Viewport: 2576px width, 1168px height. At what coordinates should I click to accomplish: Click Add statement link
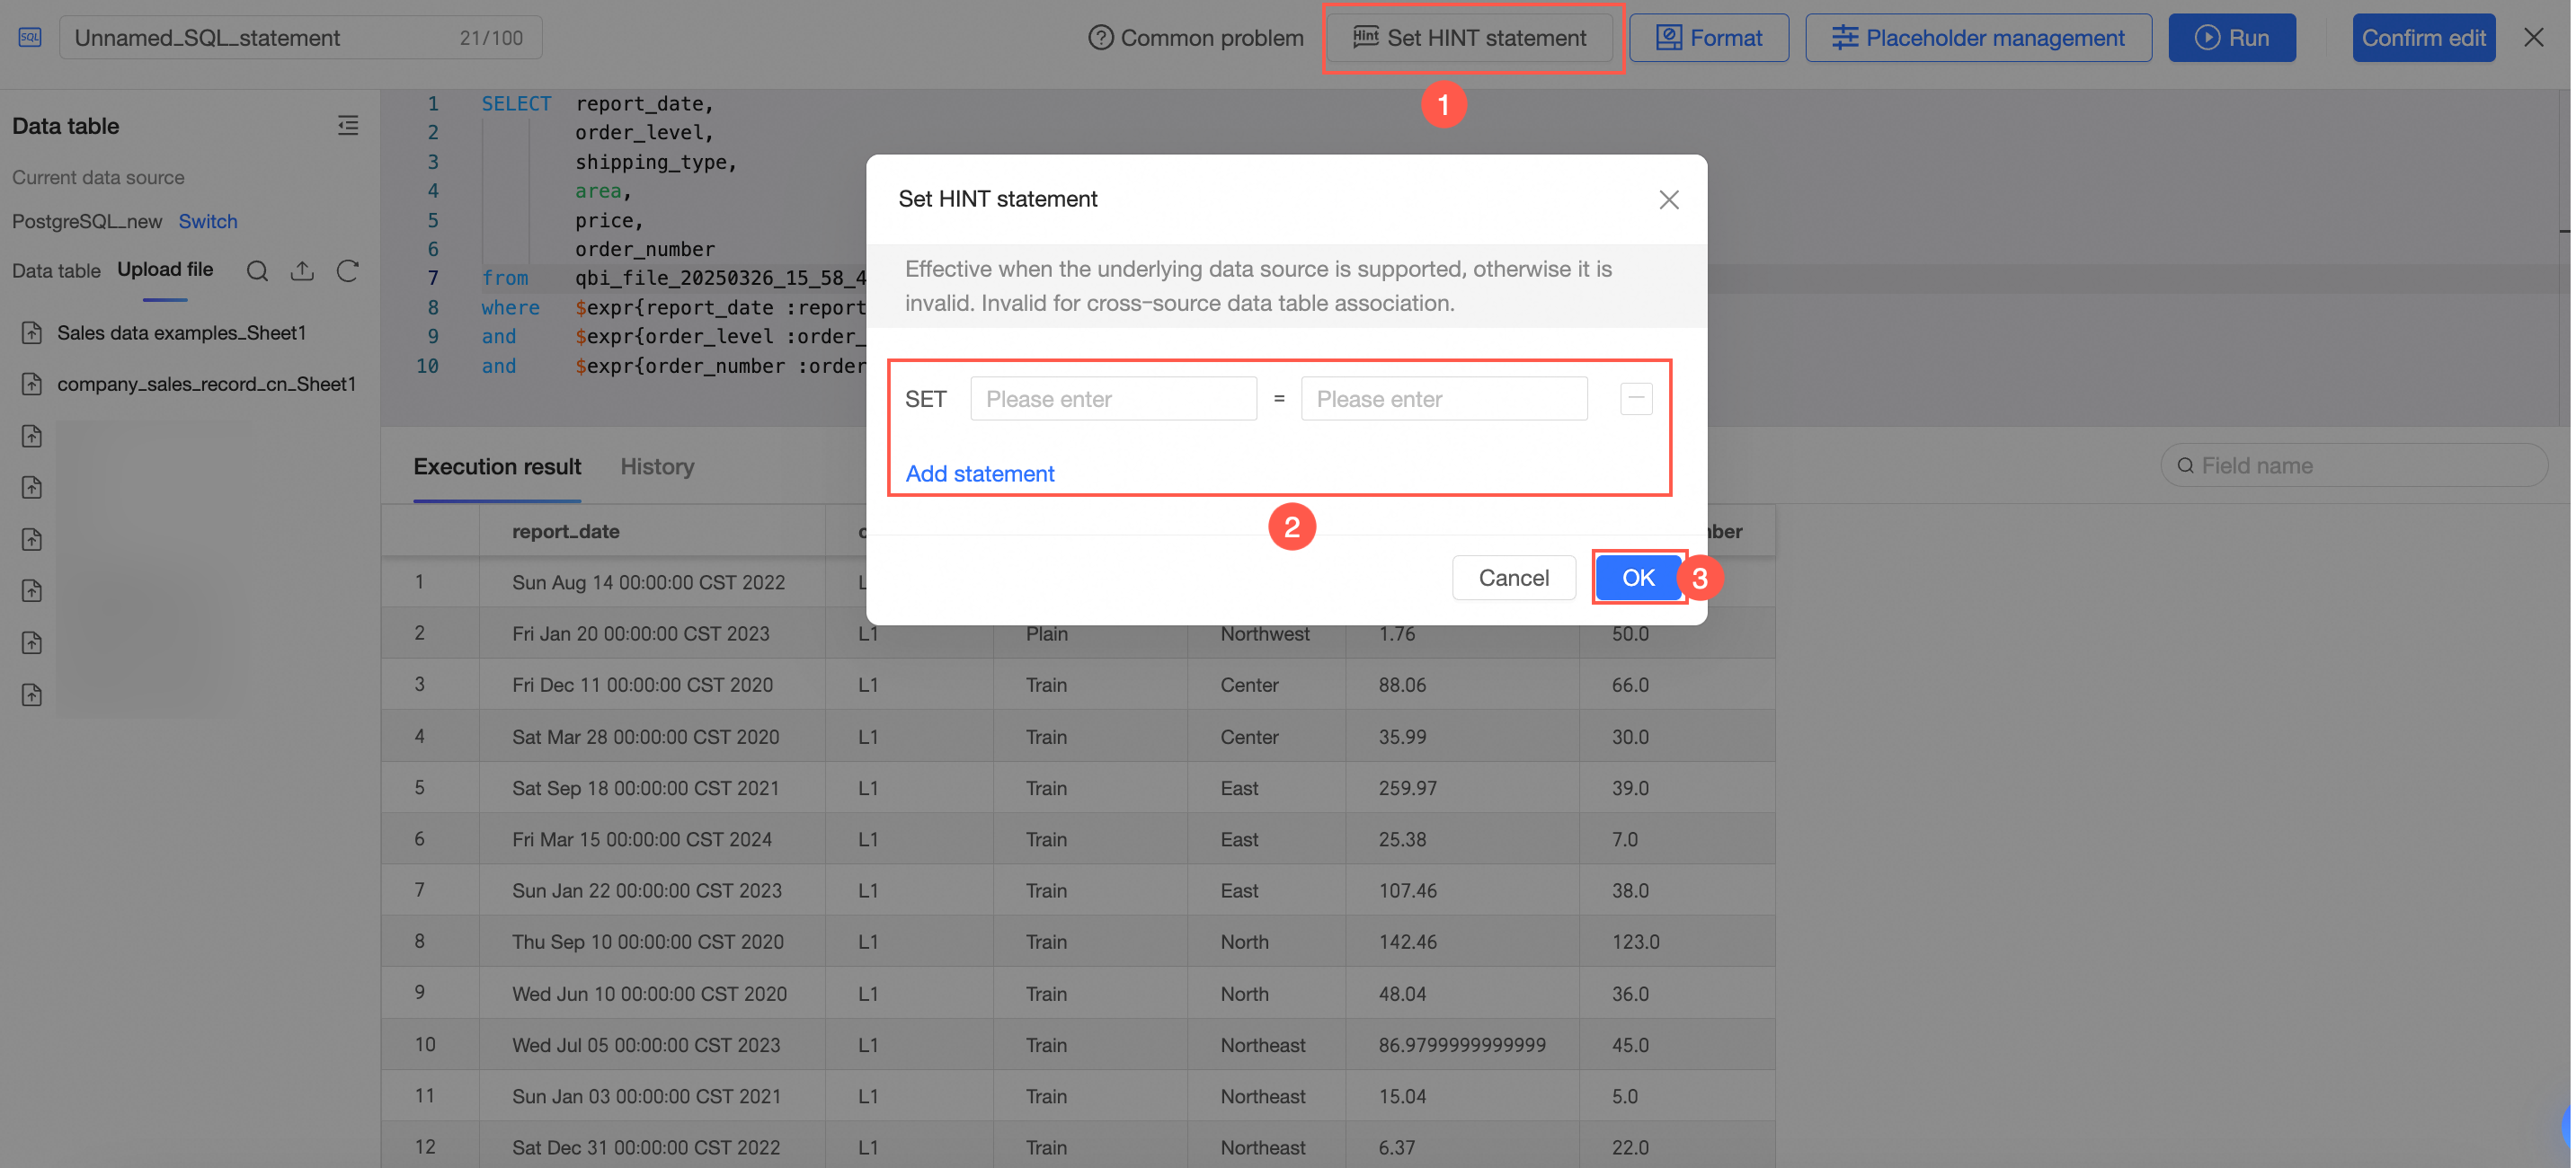pyautogui.click(x=979, y=474)
